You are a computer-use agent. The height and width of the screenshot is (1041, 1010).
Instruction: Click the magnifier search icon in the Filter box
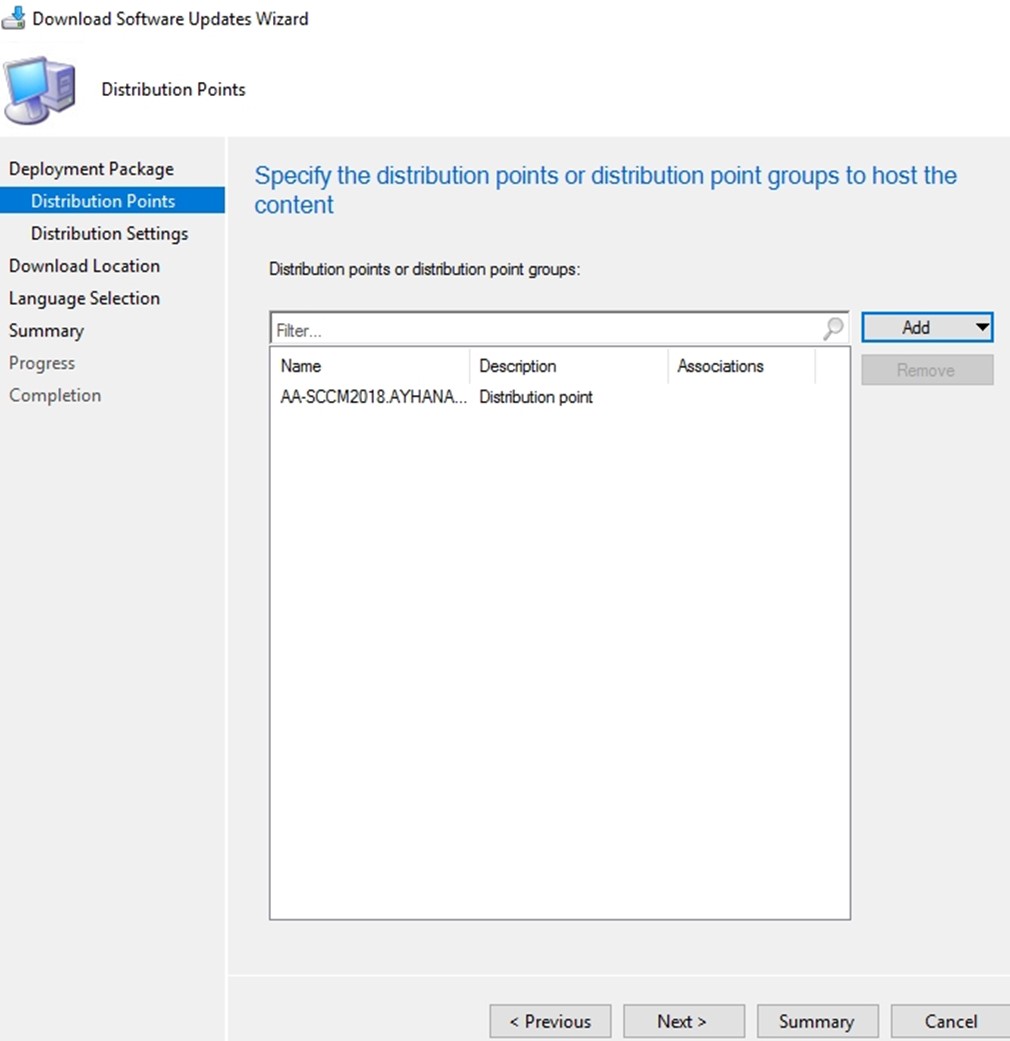pyautogui.click(x=833, y=328)
